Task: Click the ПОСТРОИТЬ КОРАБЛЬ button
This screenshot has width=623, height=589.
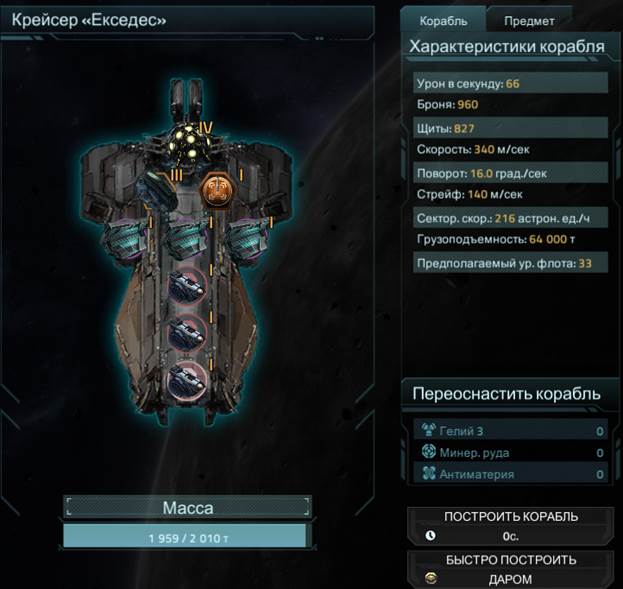Action: (511, 526)
